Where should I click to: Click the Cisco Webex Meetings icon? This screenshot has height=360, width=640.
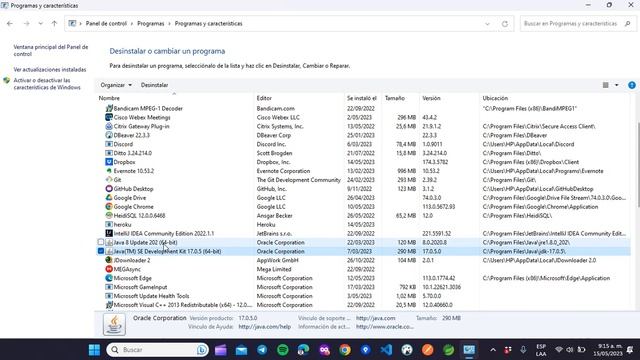tap(109, 118)
